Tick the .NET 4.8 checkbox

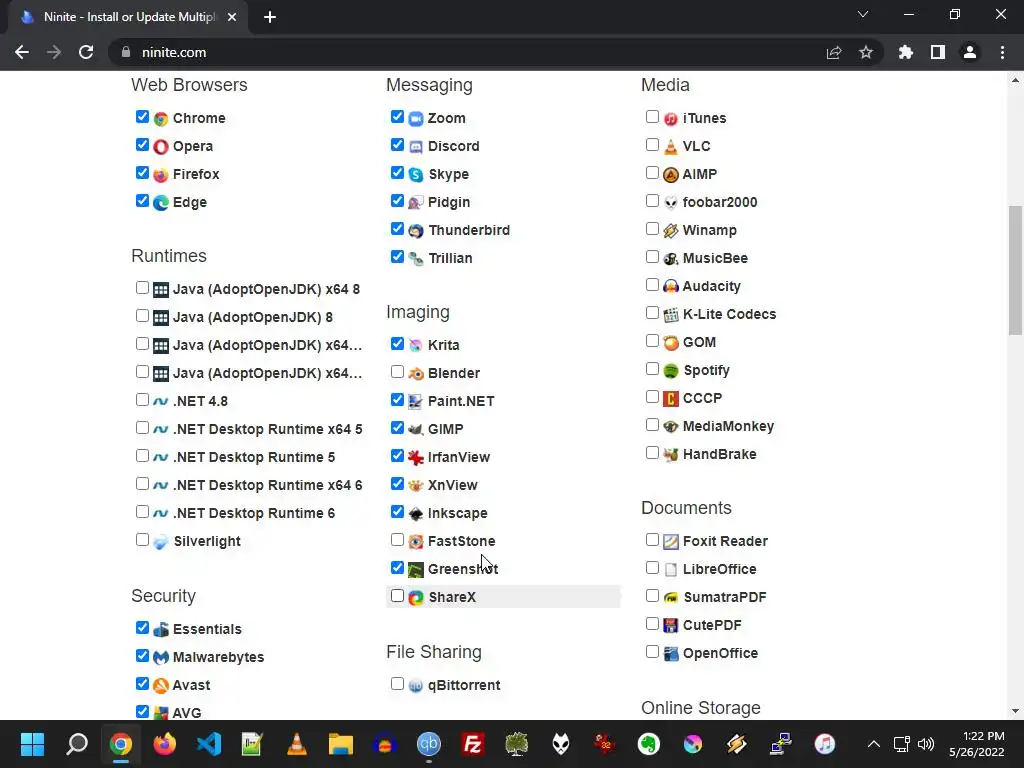(142, 400)
